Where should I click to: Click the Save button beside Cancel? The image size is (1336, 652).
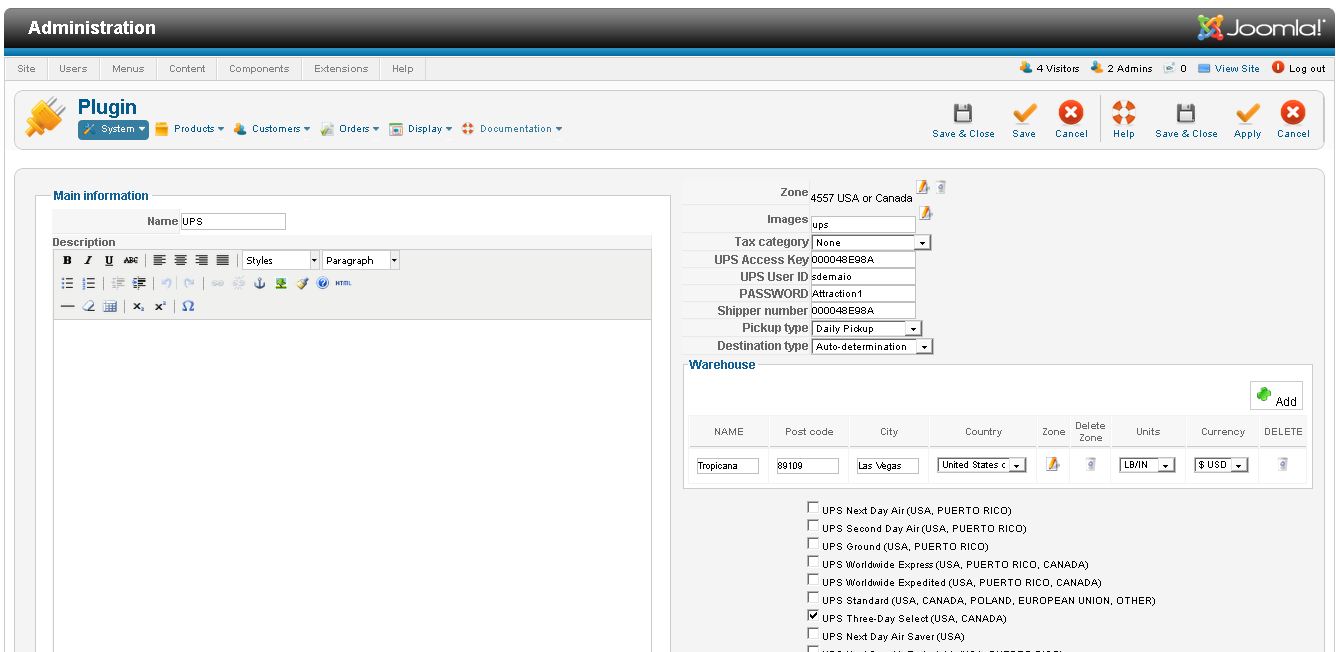(1024, 120)
